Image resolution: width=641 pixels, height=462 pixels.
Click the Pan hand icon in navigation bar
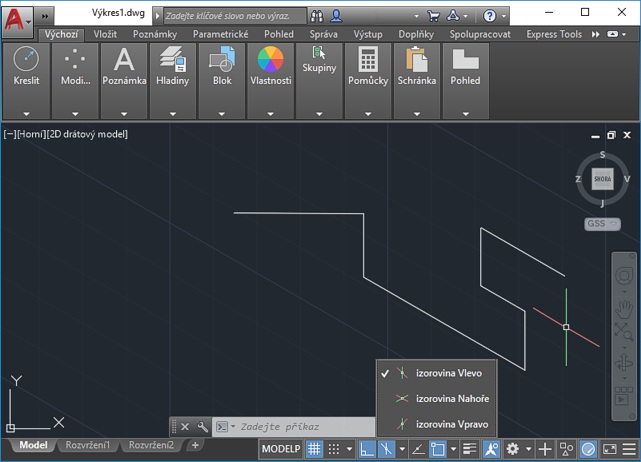pos(623,308)
